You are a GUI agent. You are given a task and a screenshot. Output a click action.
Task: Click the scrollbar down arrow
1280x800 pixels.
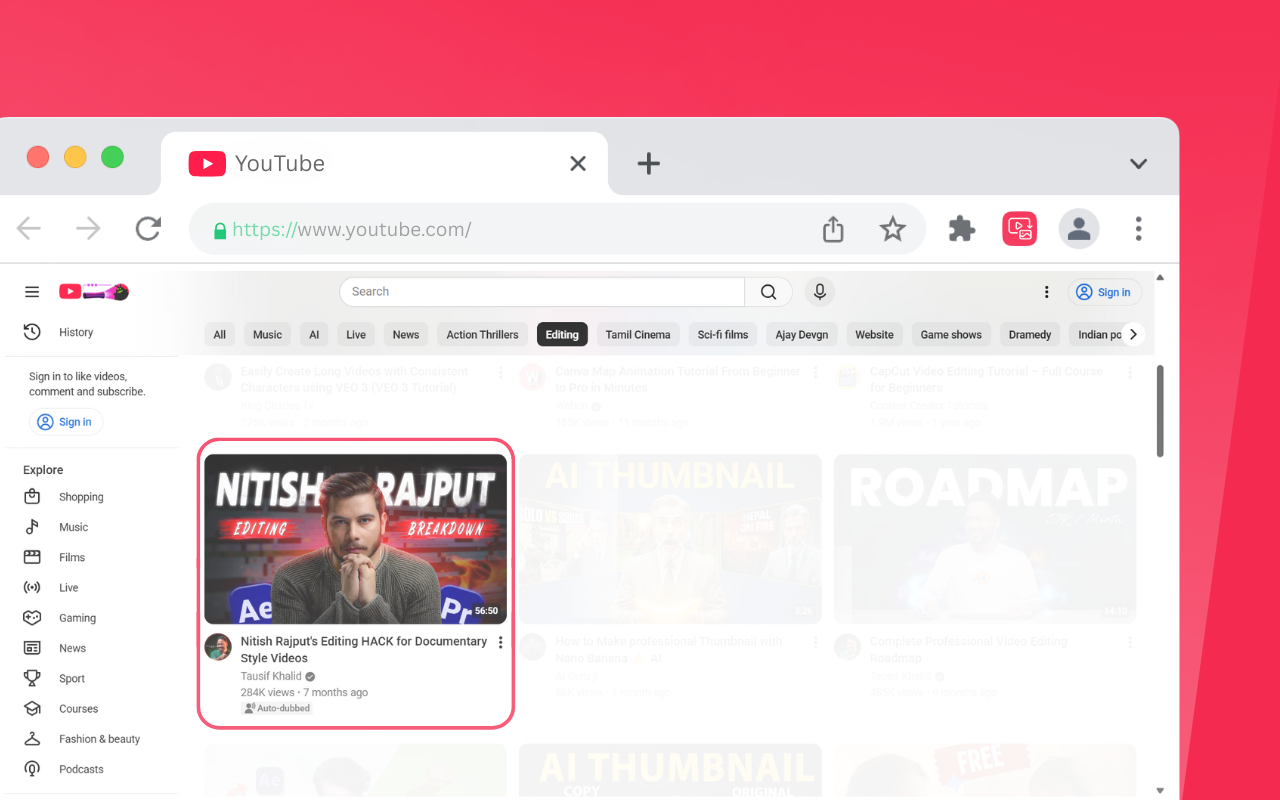tap(1160, 790)
